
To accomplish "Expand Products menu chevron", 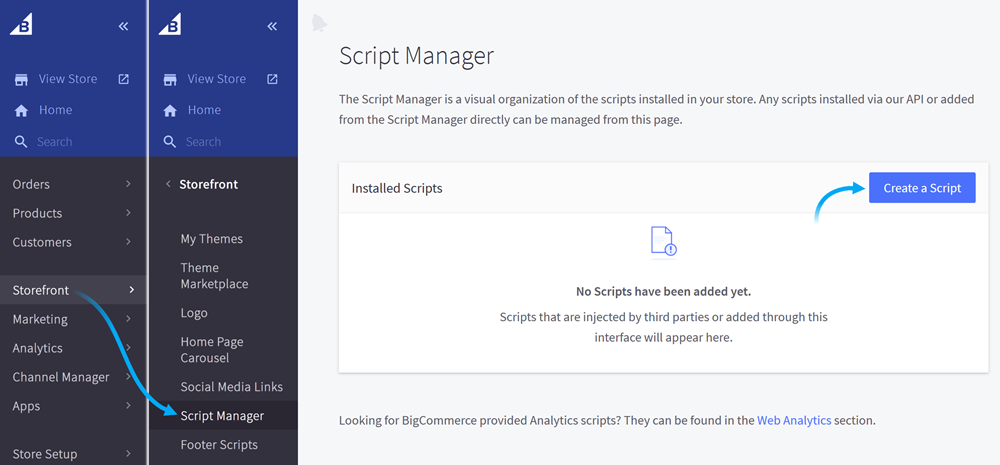I will tap(129, 212).
